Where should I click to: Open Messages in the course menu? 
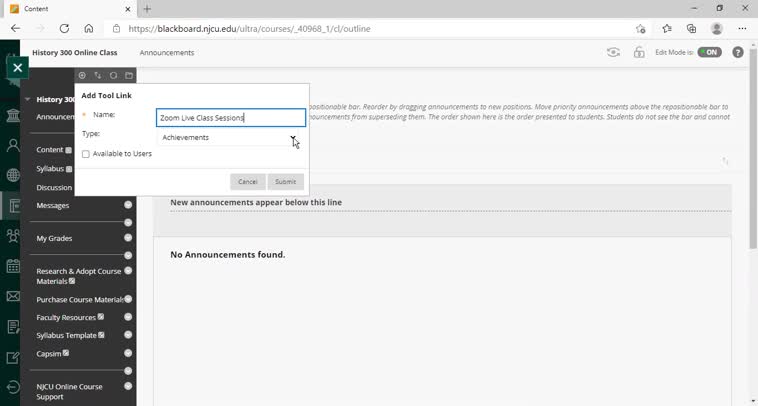(53, 205)
